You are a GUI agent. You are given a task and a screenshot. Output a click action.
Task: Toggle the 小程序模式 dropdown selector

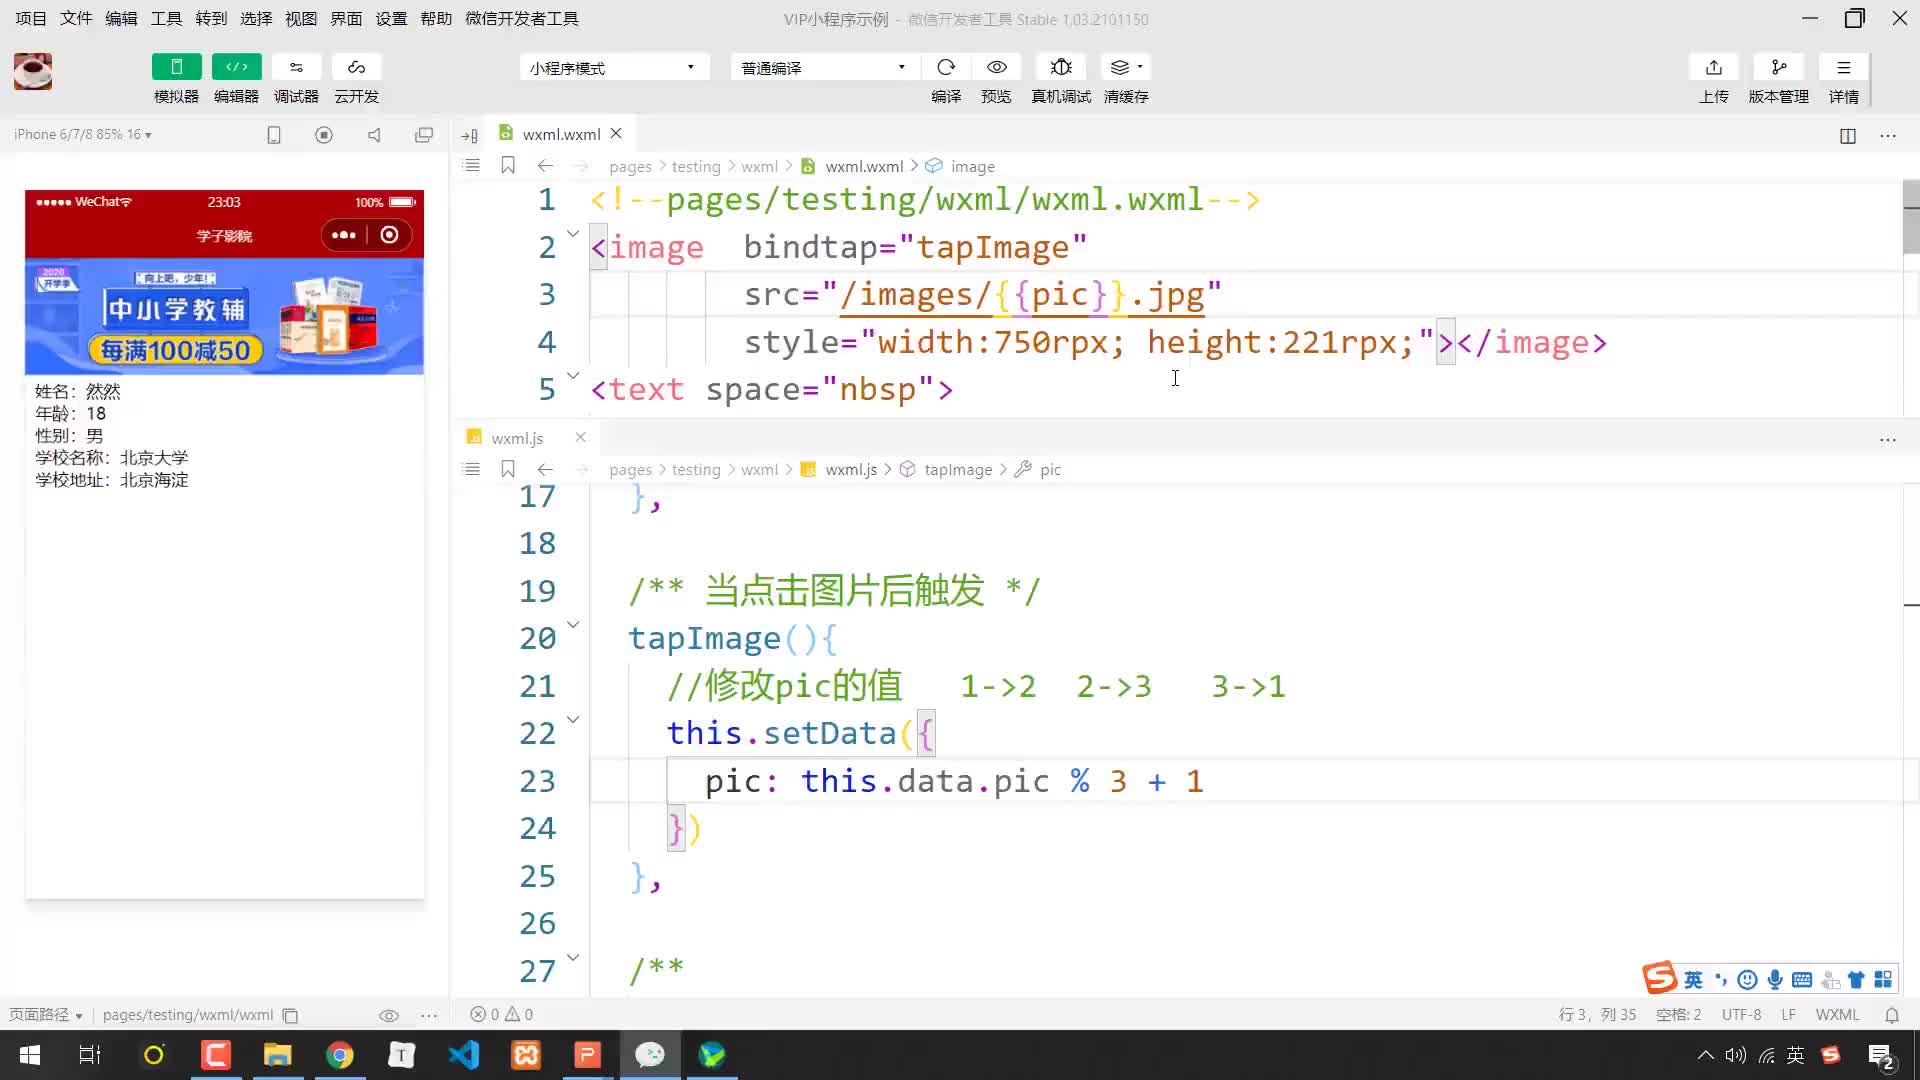coord(612,67)
